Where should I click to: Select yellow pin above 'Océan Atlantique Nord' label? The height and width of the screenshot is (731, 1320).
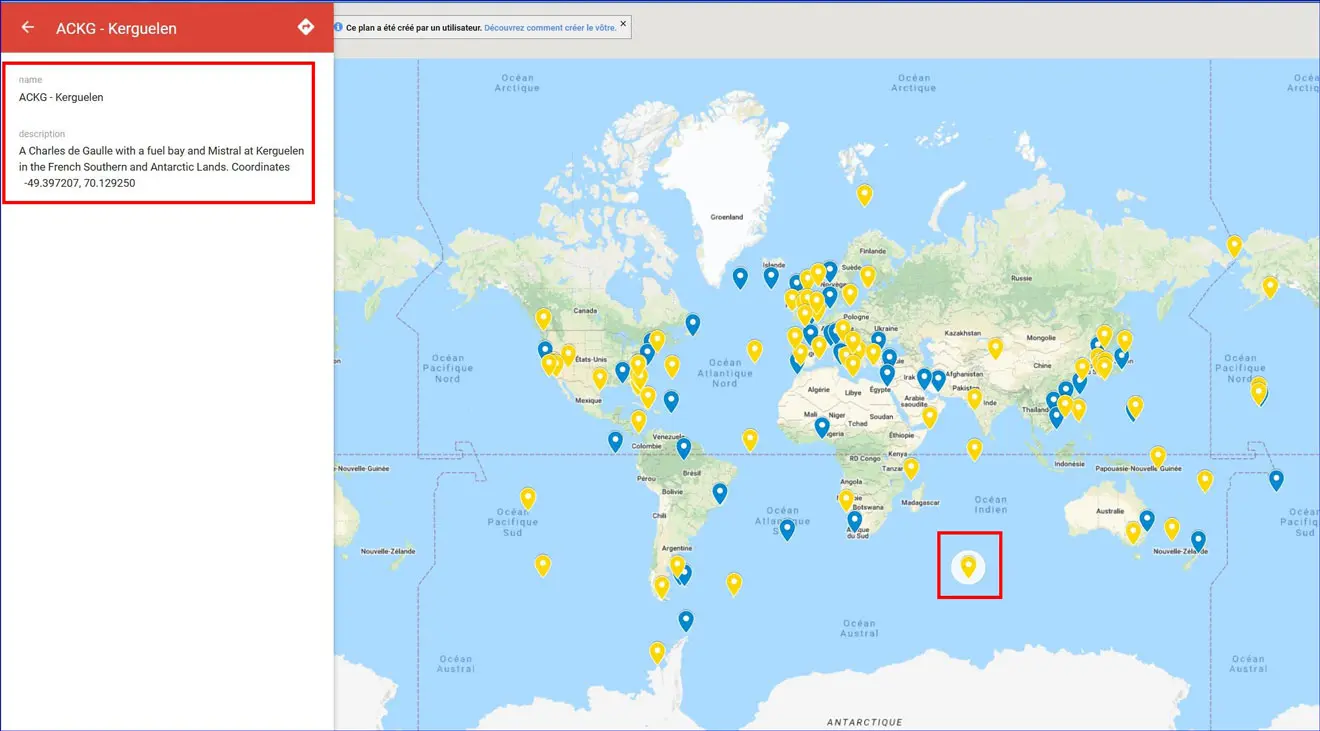754,350
